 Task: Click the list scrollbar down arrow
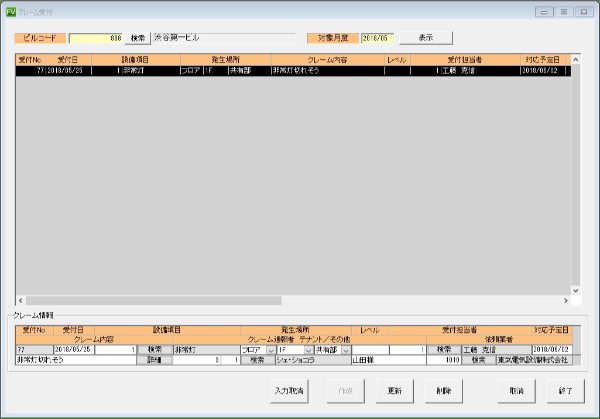click(576, 290)
